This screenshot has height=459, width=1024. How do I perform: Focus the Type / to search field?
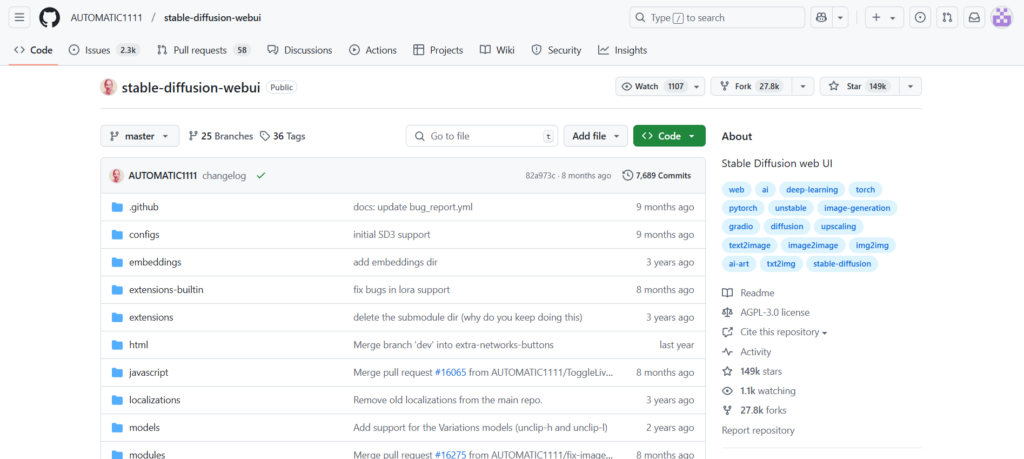[x=717, y=18]
